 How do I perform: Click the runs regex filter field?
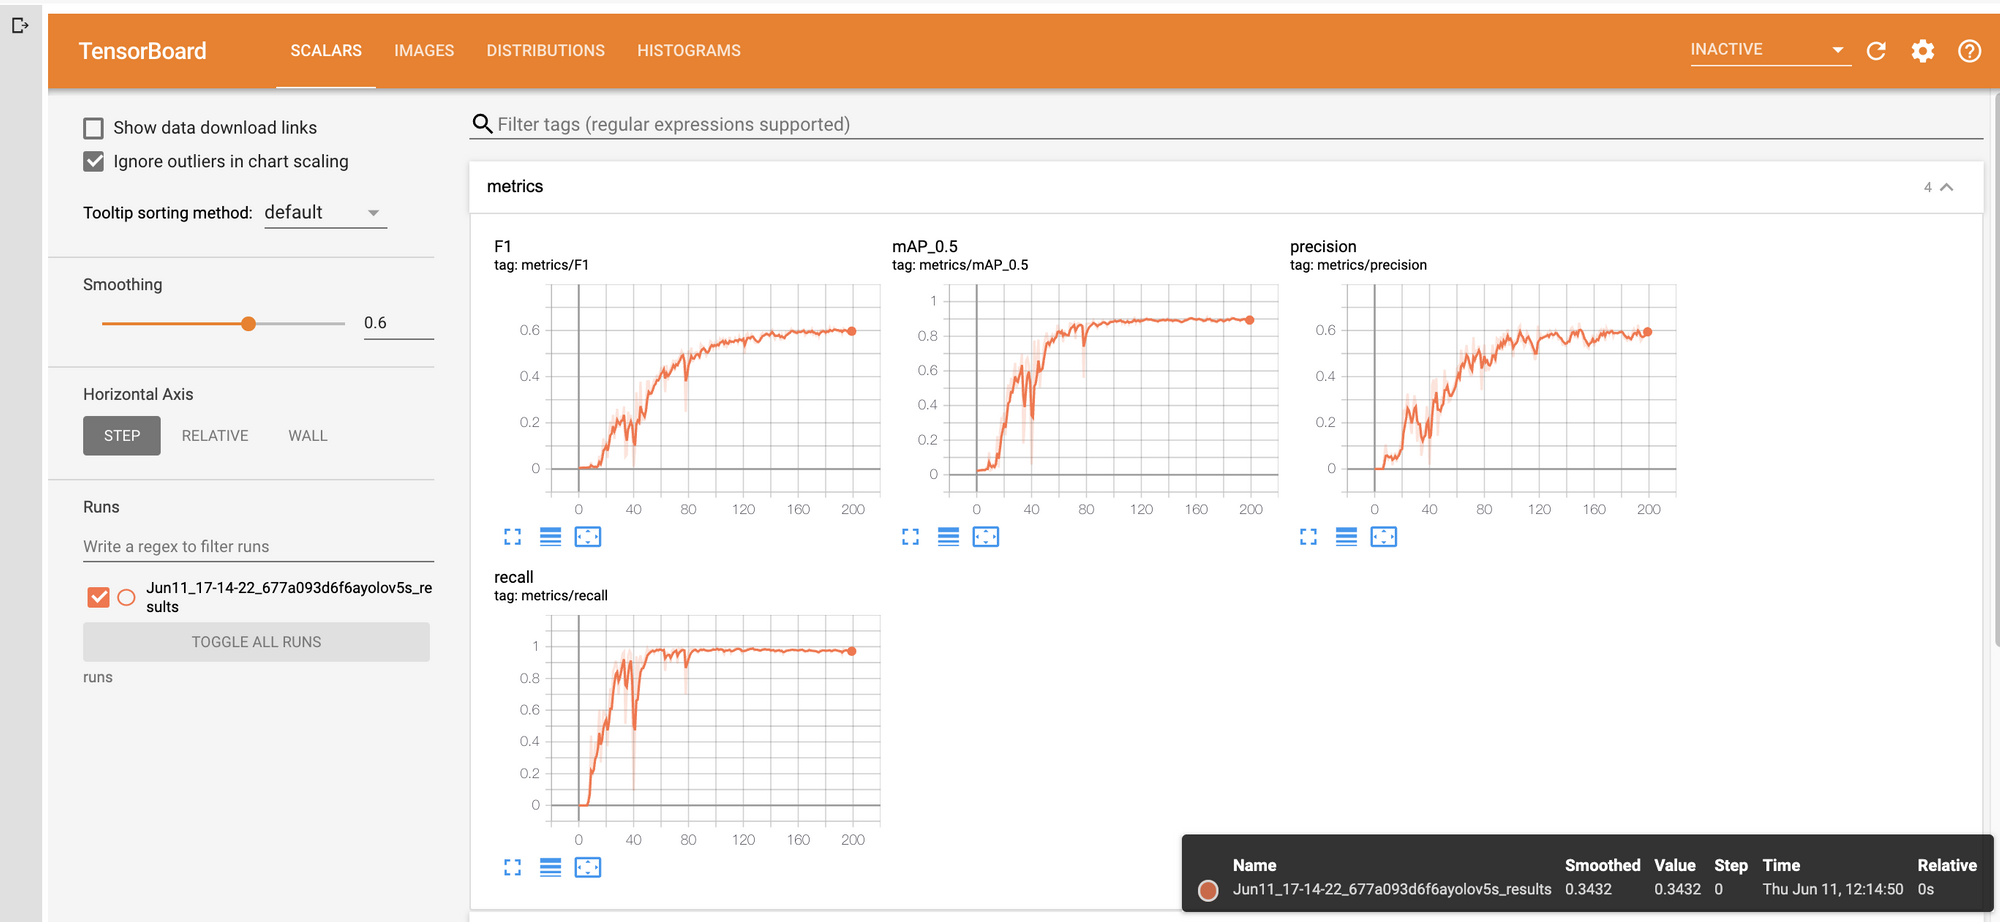pos(255,546)
